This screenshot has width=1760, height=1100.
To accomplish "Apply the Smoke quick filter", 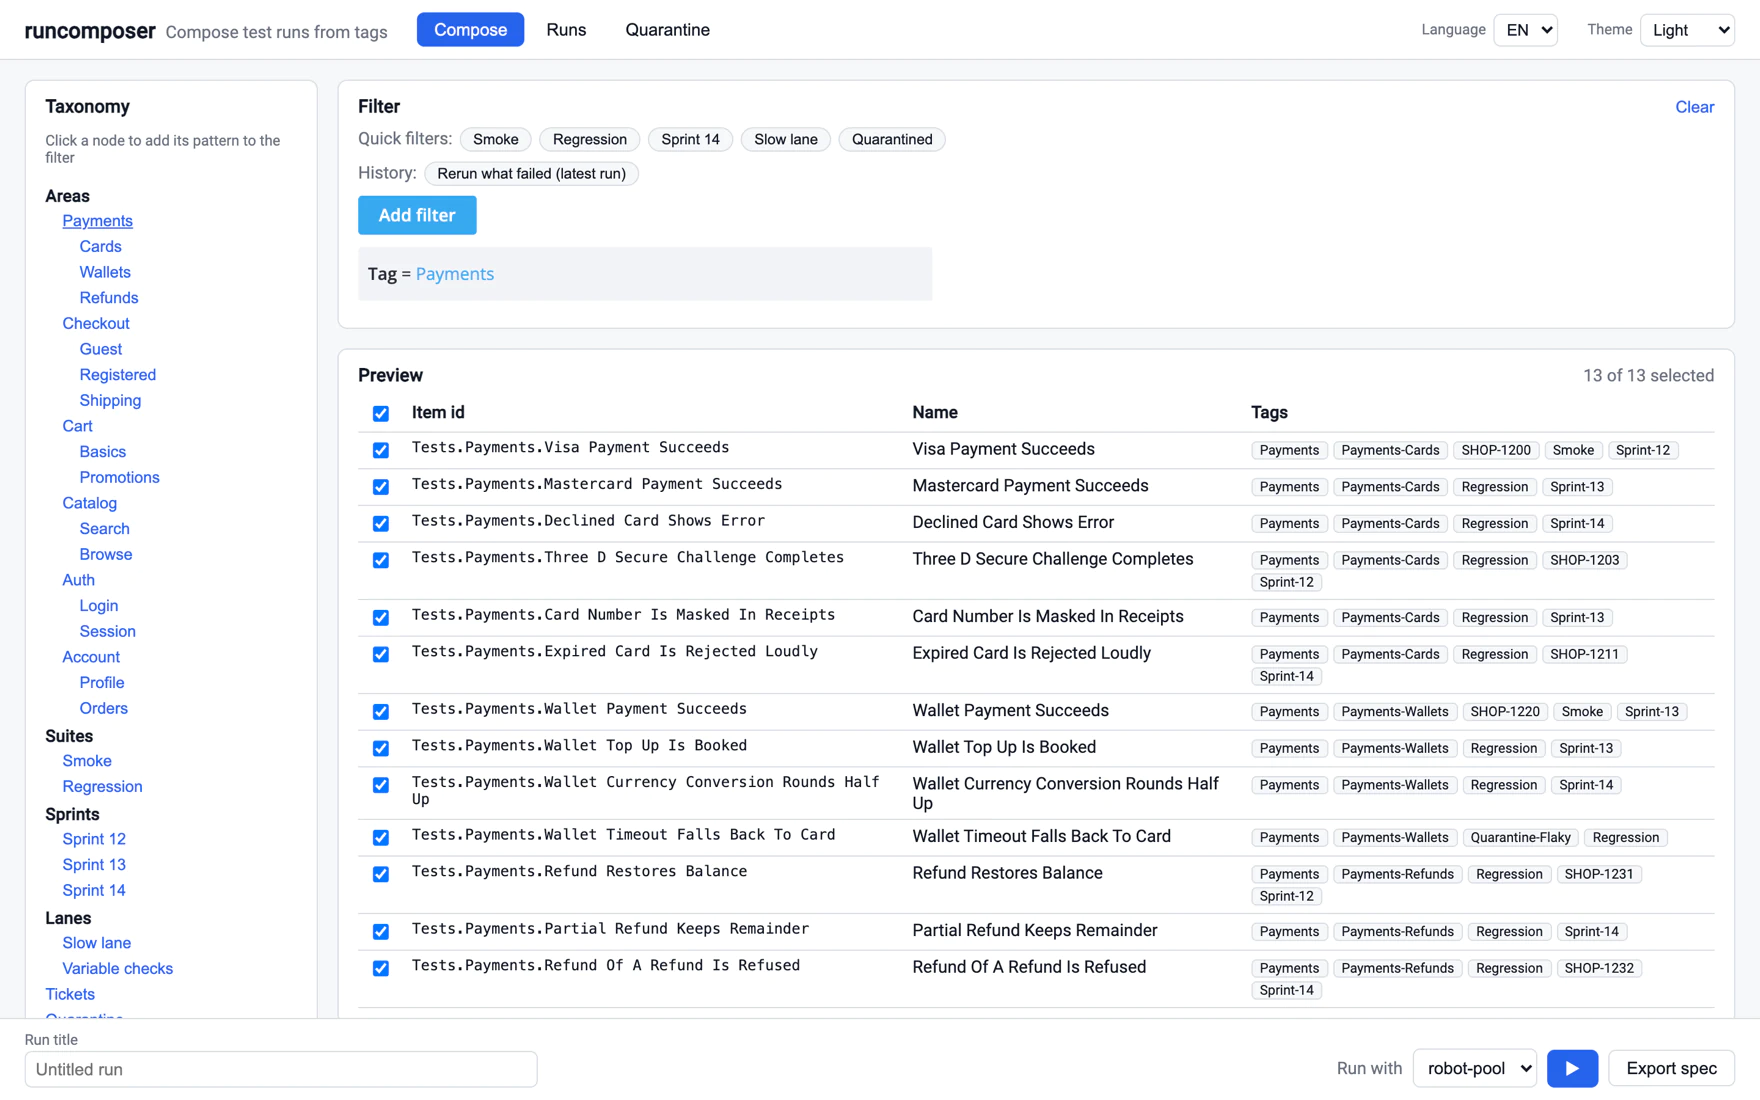I will click(x=495, y=139).
